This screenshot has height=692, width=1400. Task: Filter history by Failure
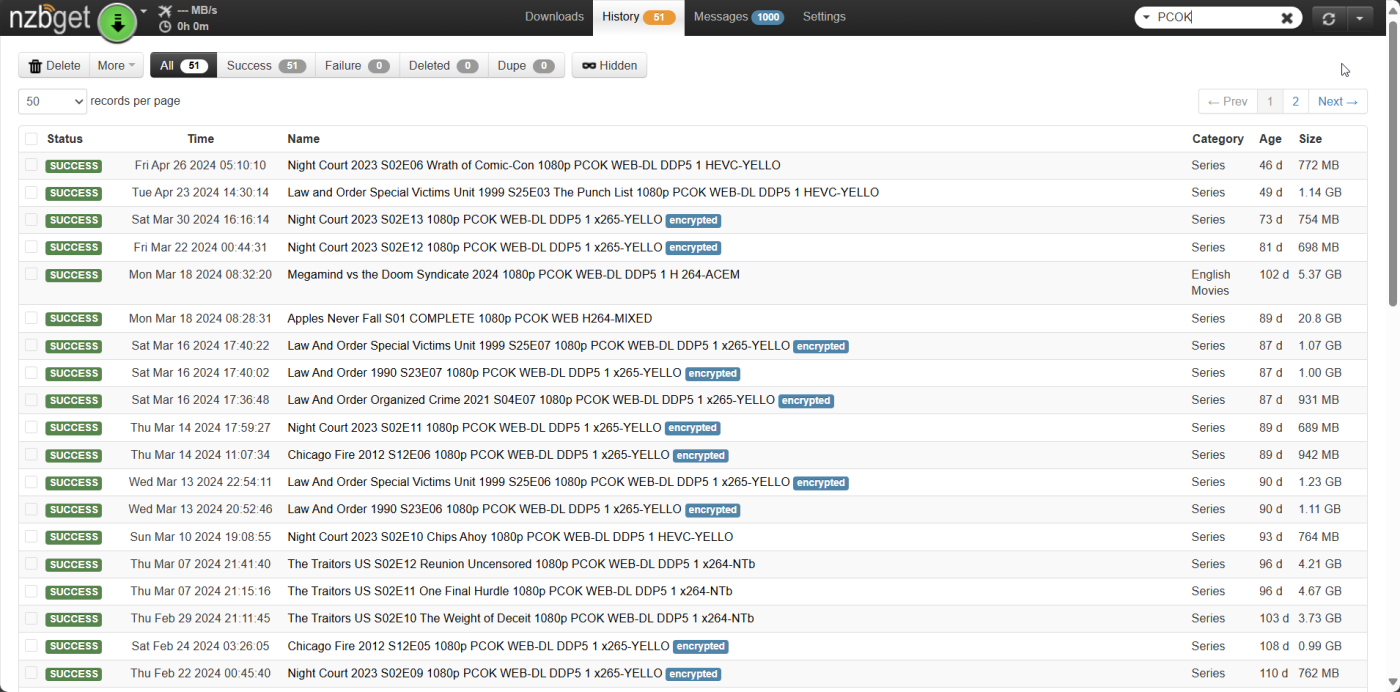[x=357, y=66]
